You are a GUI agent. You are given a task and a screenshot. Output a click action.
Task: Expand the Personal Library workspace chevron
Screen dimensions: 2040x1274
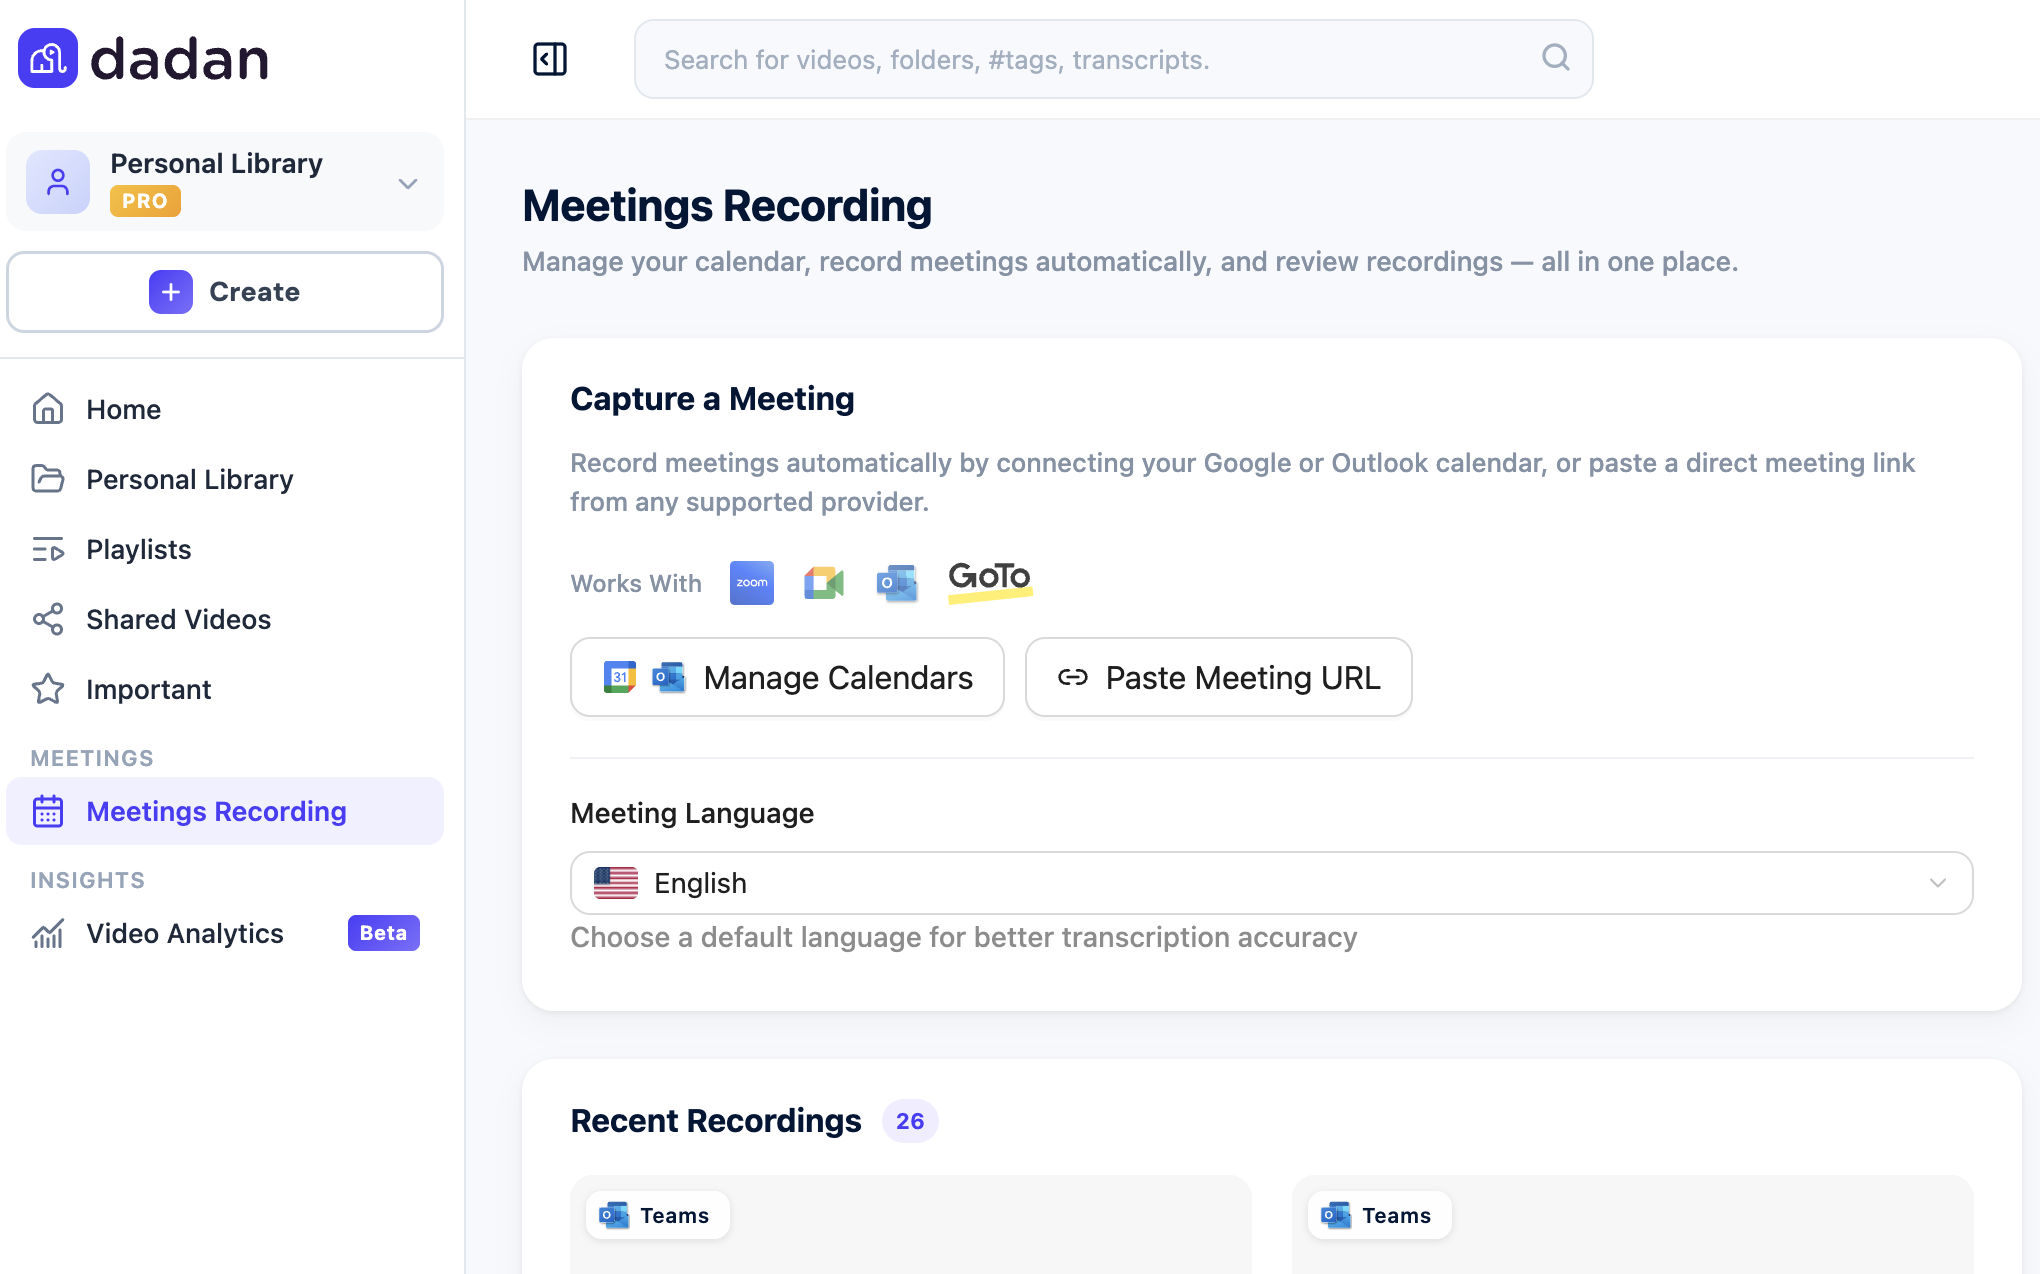tap(407, 183)
